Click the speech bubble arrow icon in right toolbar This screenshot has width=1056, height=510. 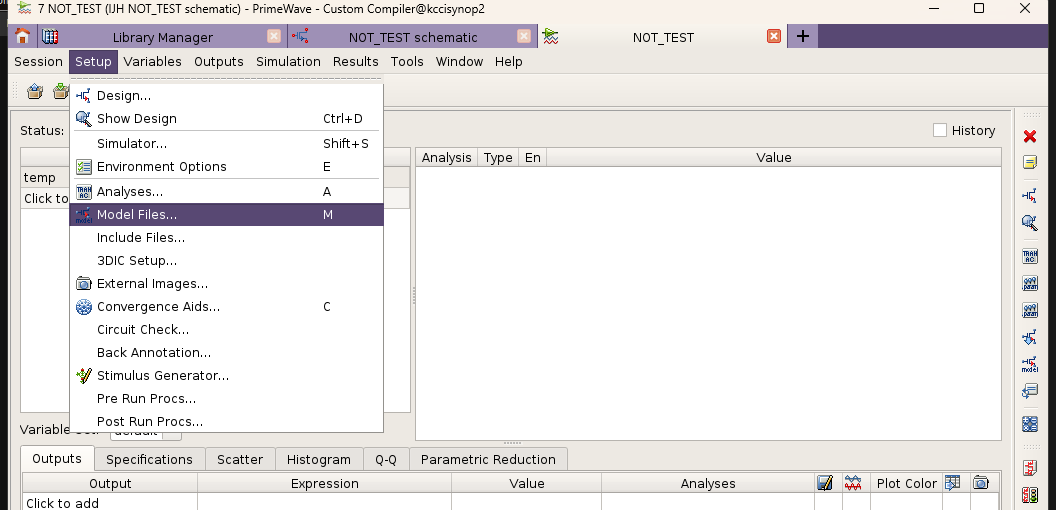(x=1030, y=391)
